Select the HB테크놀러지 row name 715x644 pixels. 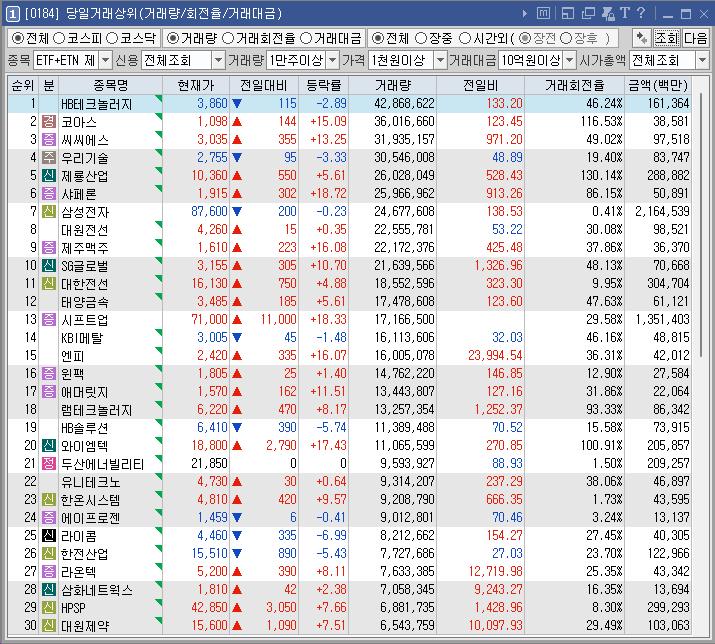point(97,104)
